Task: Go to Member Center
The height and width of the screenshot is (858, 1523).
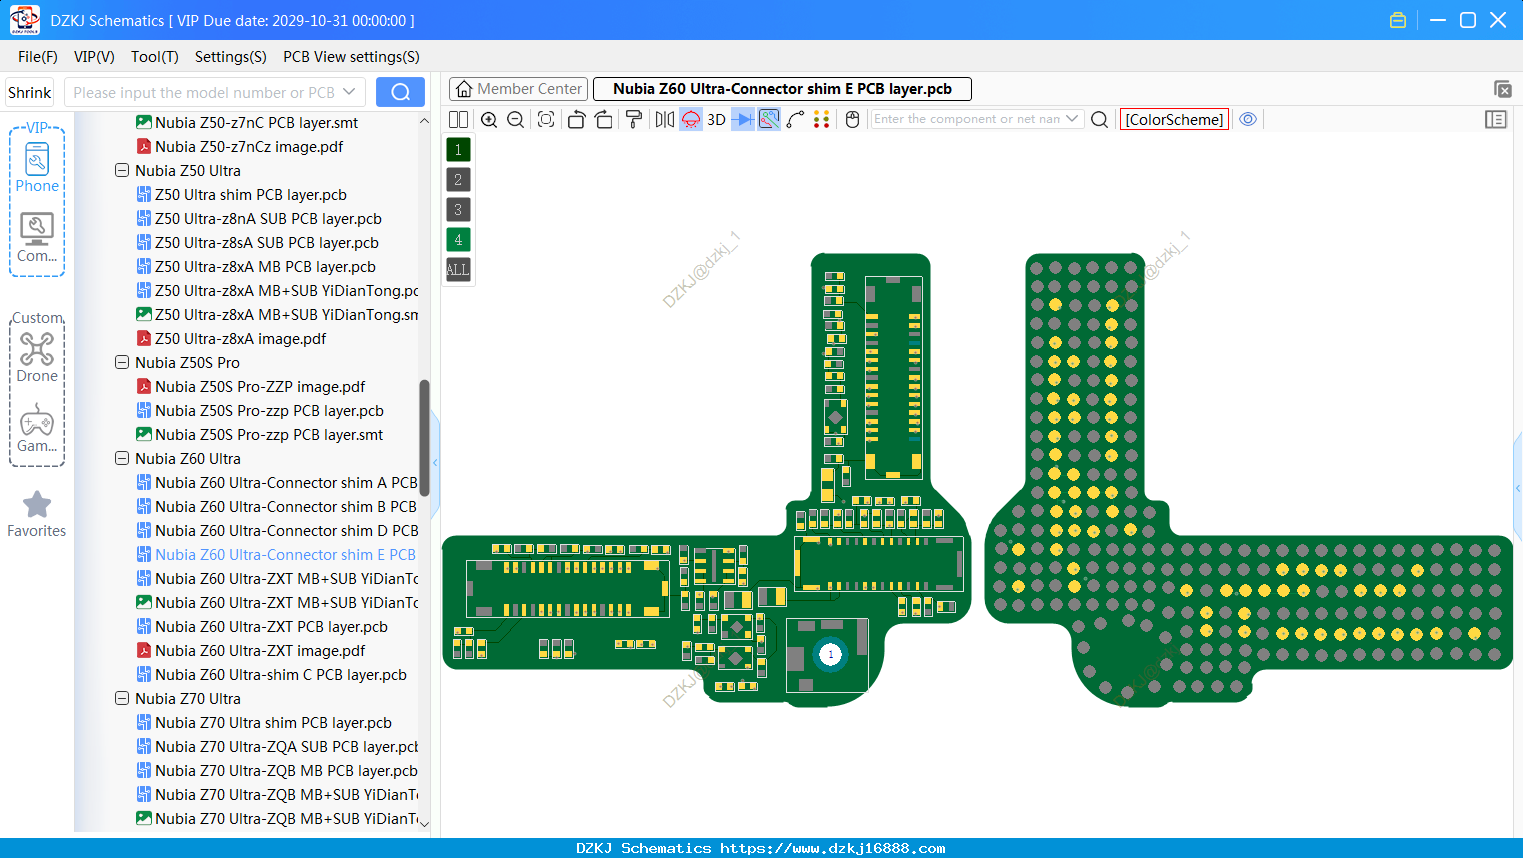Action: pyautogui.click(x=519, y=89)
